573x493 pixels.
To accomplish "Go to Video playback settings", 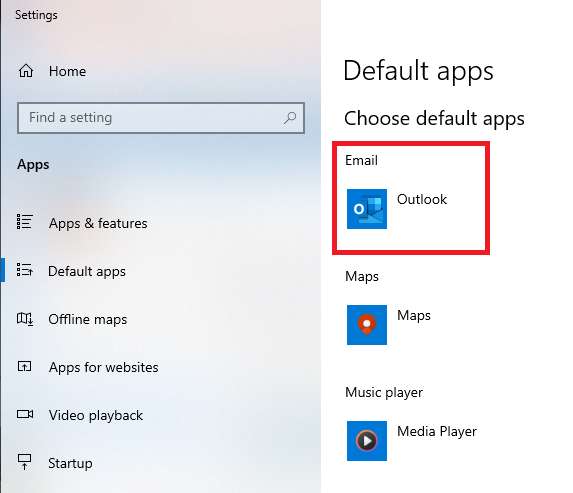I will pos(96,415).
